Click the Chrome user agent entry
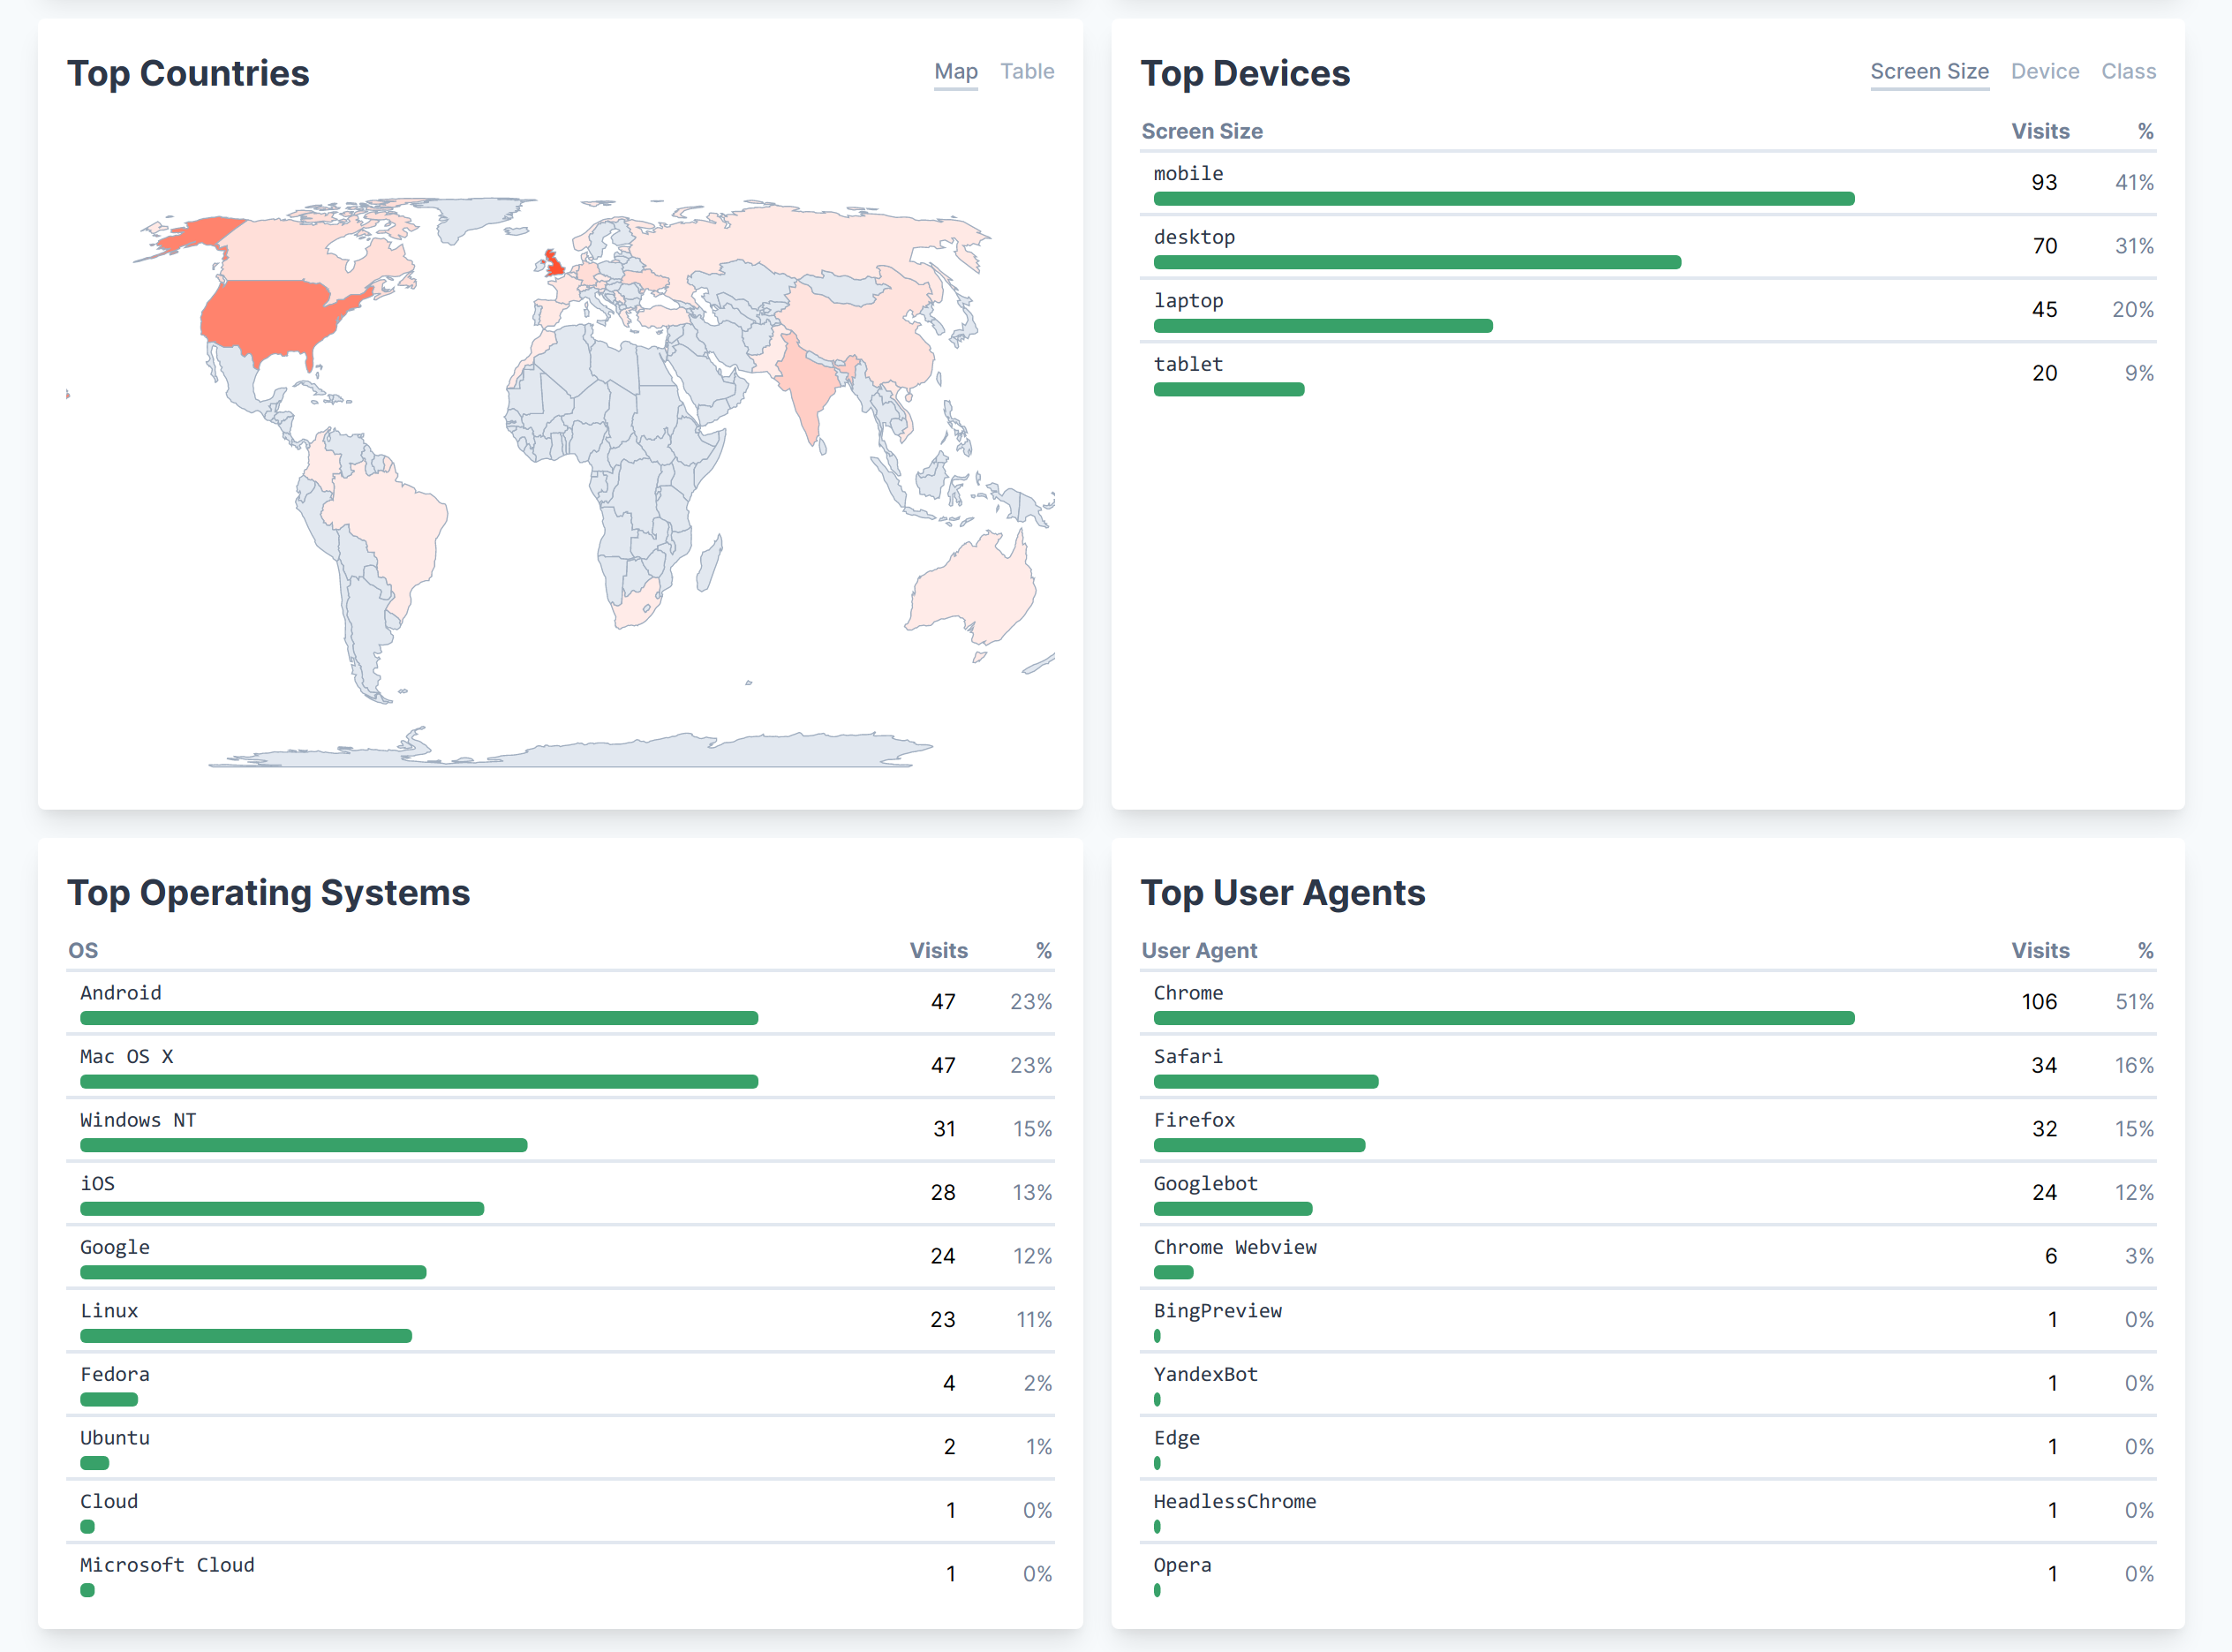This screenshot has height=1652, width=2232. coord(1188,993)
